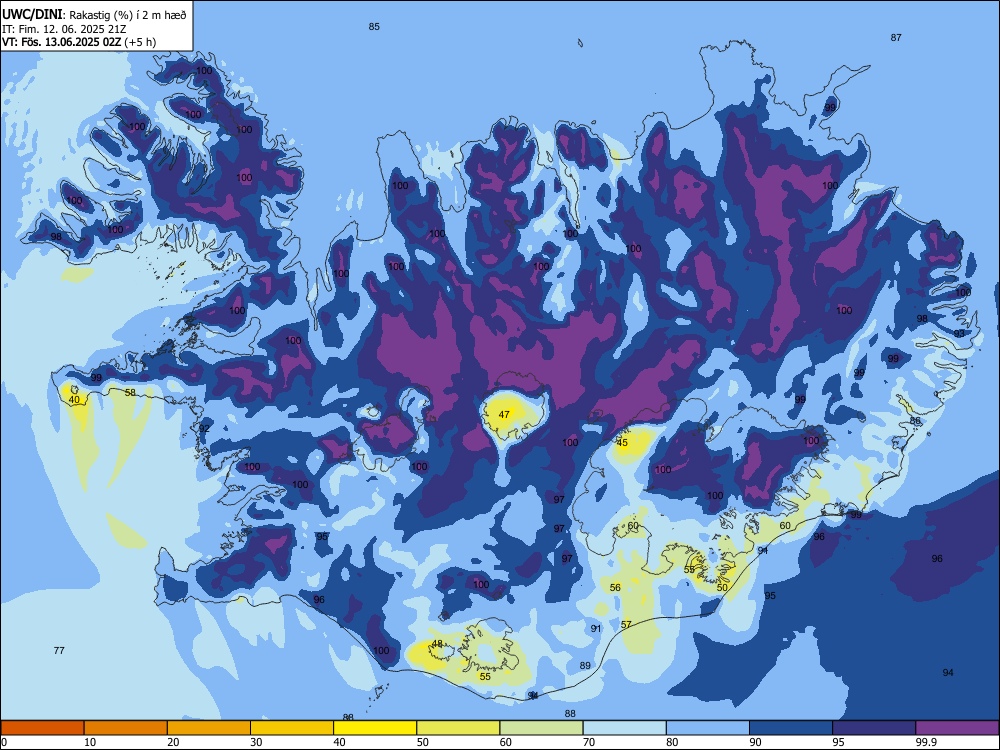Click the '47' value in the central yellow patch
Viewport: 1000px width, 750px height.
click(x=504, y=415)
